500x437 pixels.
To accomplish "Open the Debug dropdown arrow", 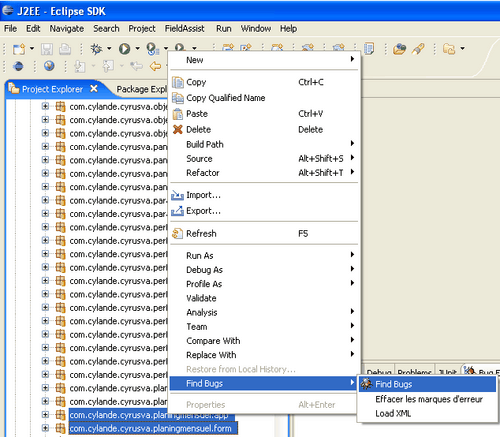I will (109, 48).
